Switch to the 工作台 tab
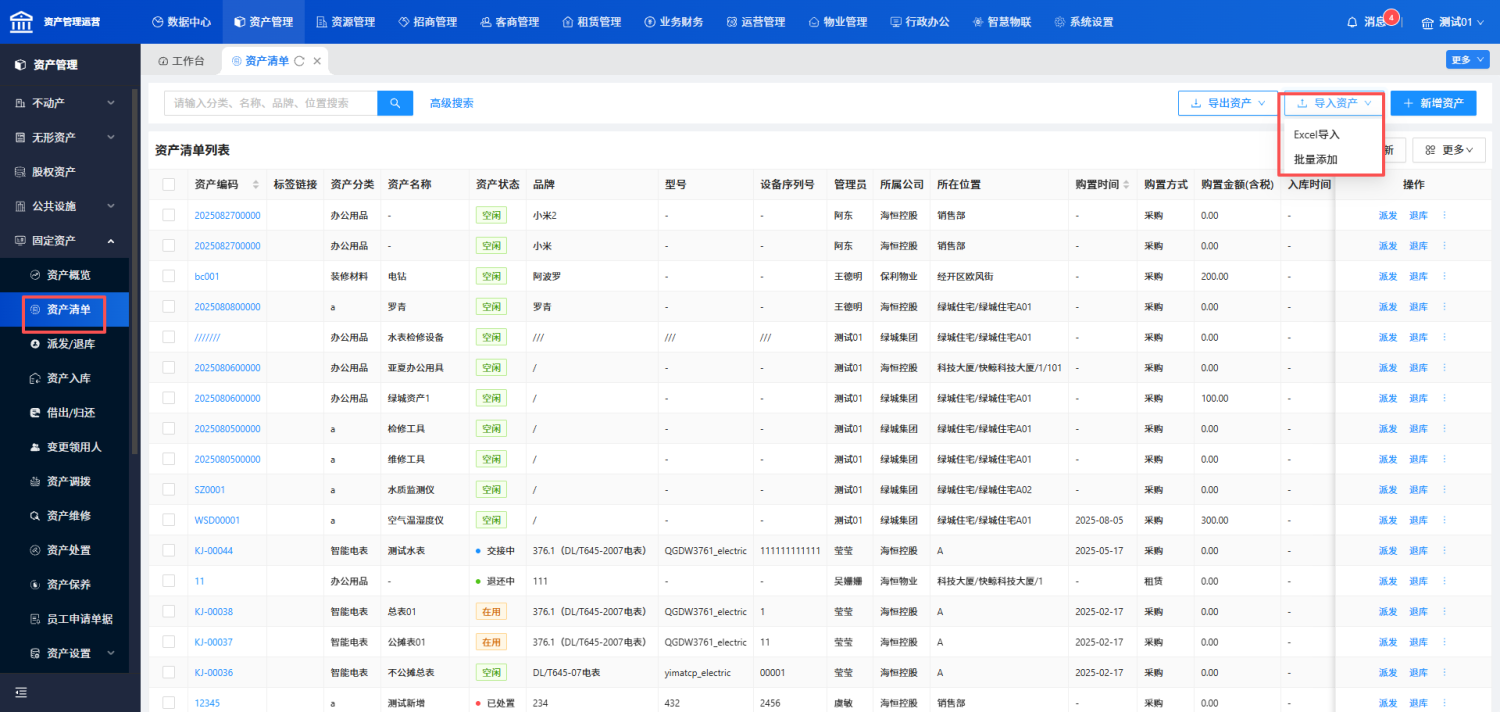Viewport: 1500px width, 712px height. 181,61
